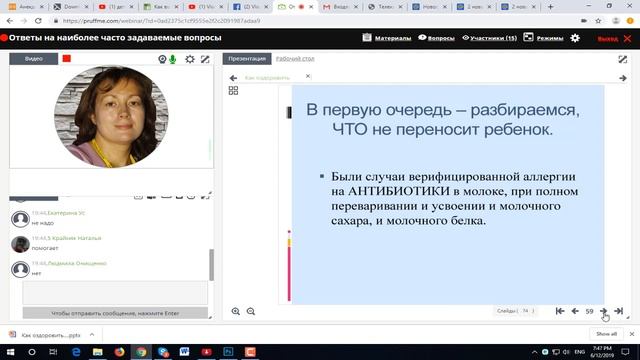Click the Материалы clipboard icon
The width and height of the screenshot is (640, 360).
367,38
